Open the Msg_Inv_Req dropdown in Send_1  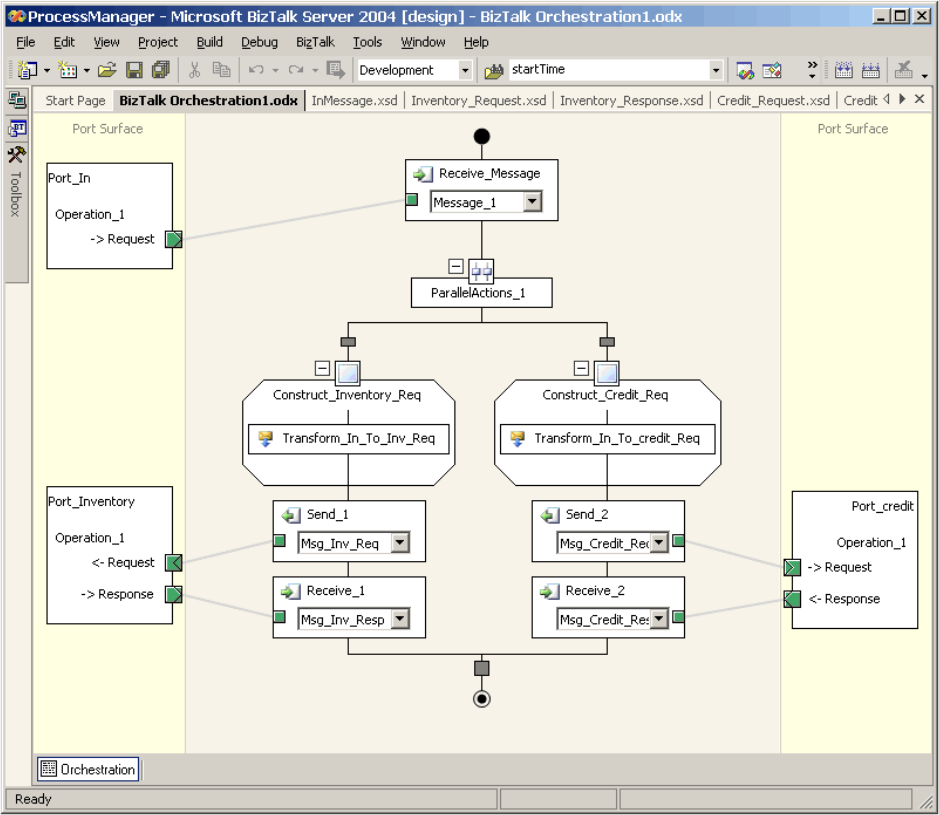[x=400, y=543]
